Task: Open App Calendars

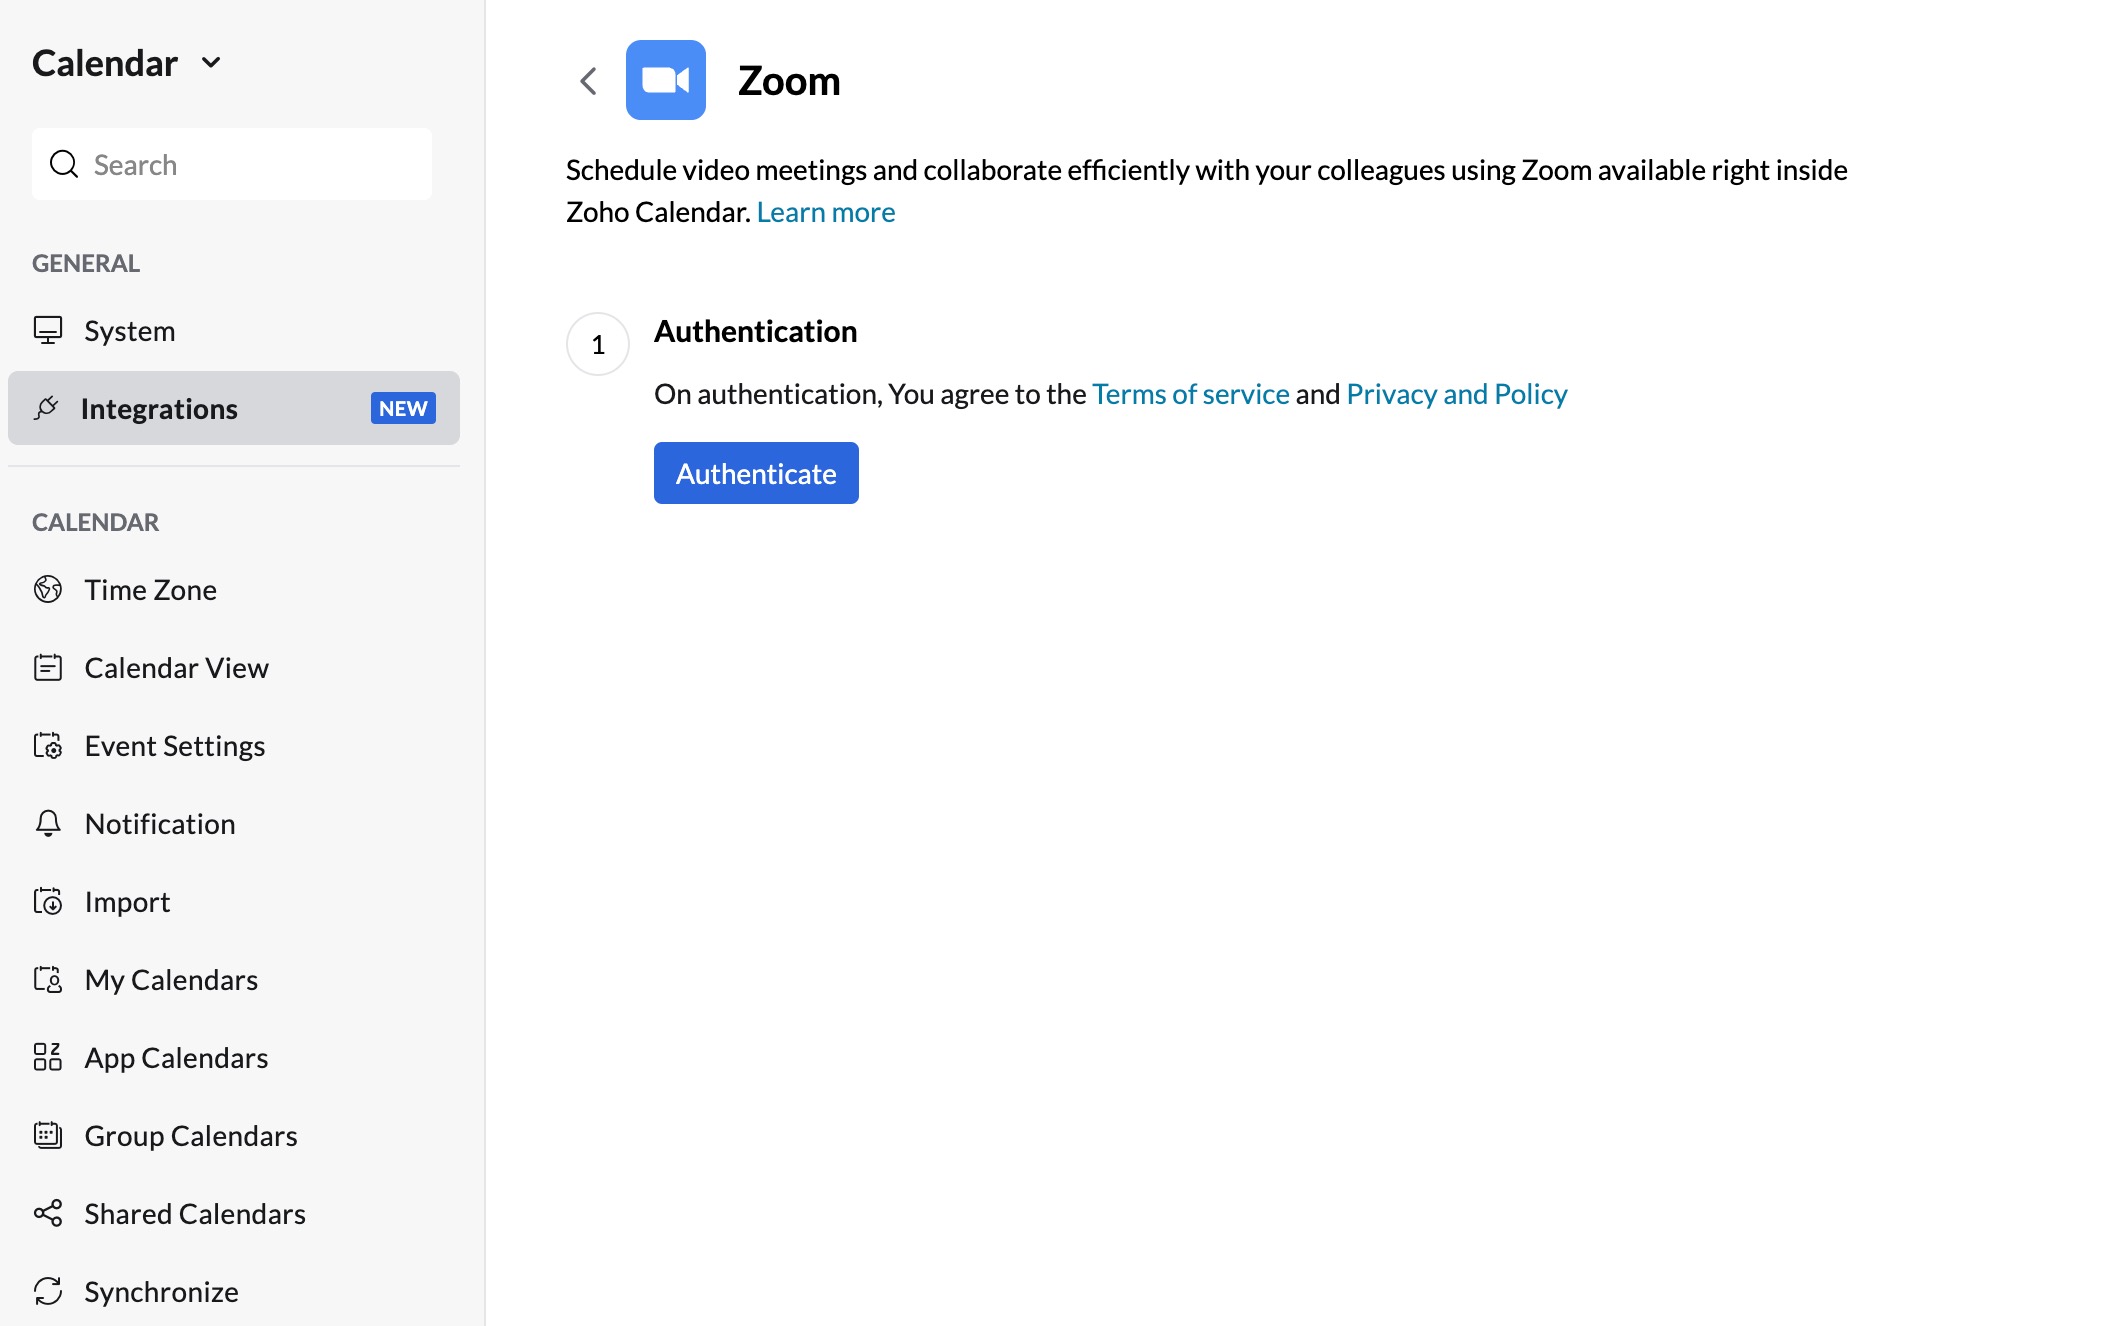Action: 234,1057
